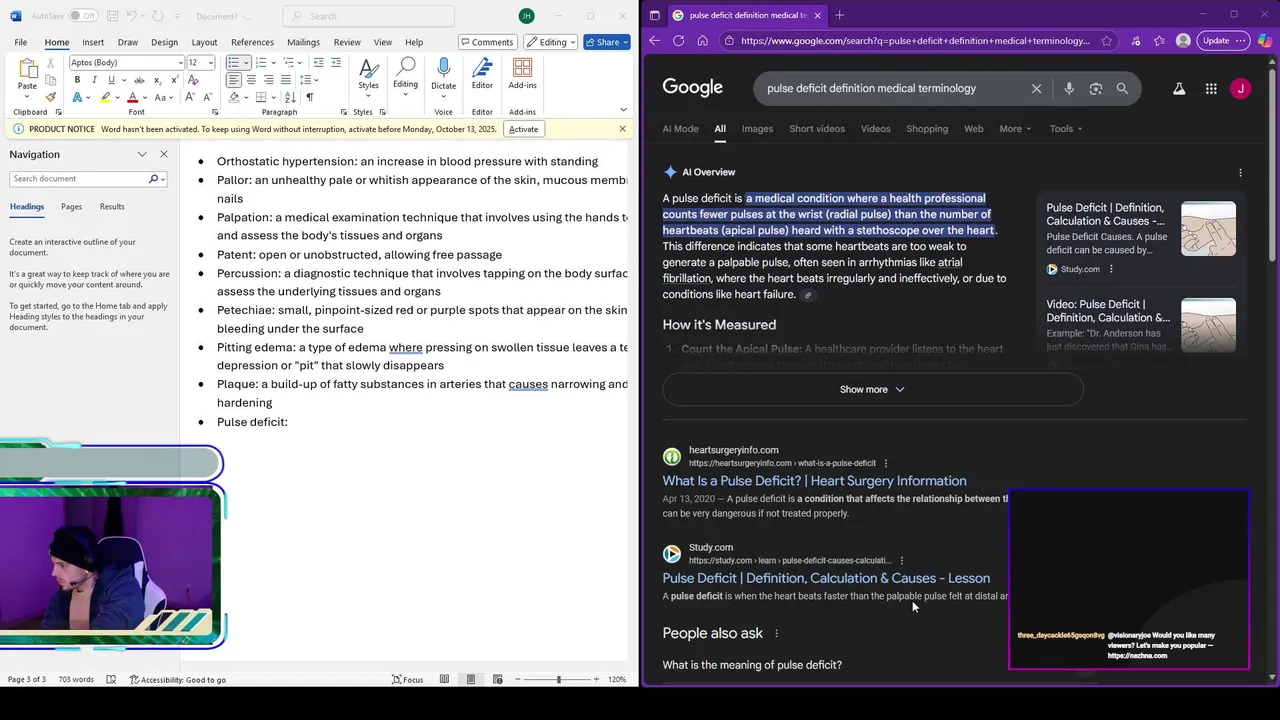Switch to Print Layout view in status bar
This screenshot has width=1280, height=720.
click(471, 680)
